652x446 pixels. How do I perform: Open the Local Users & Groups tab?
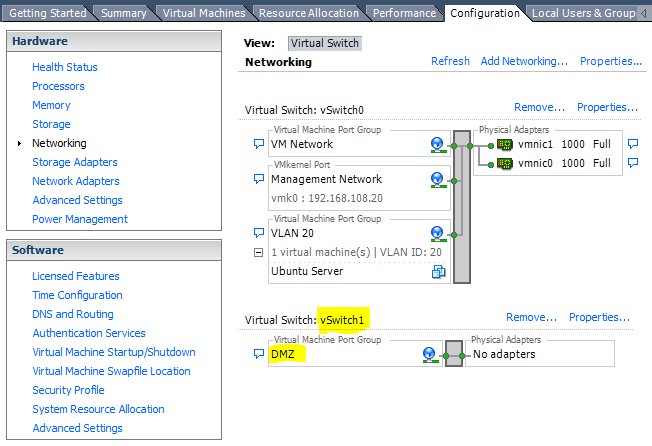click(x=583, y=13)
